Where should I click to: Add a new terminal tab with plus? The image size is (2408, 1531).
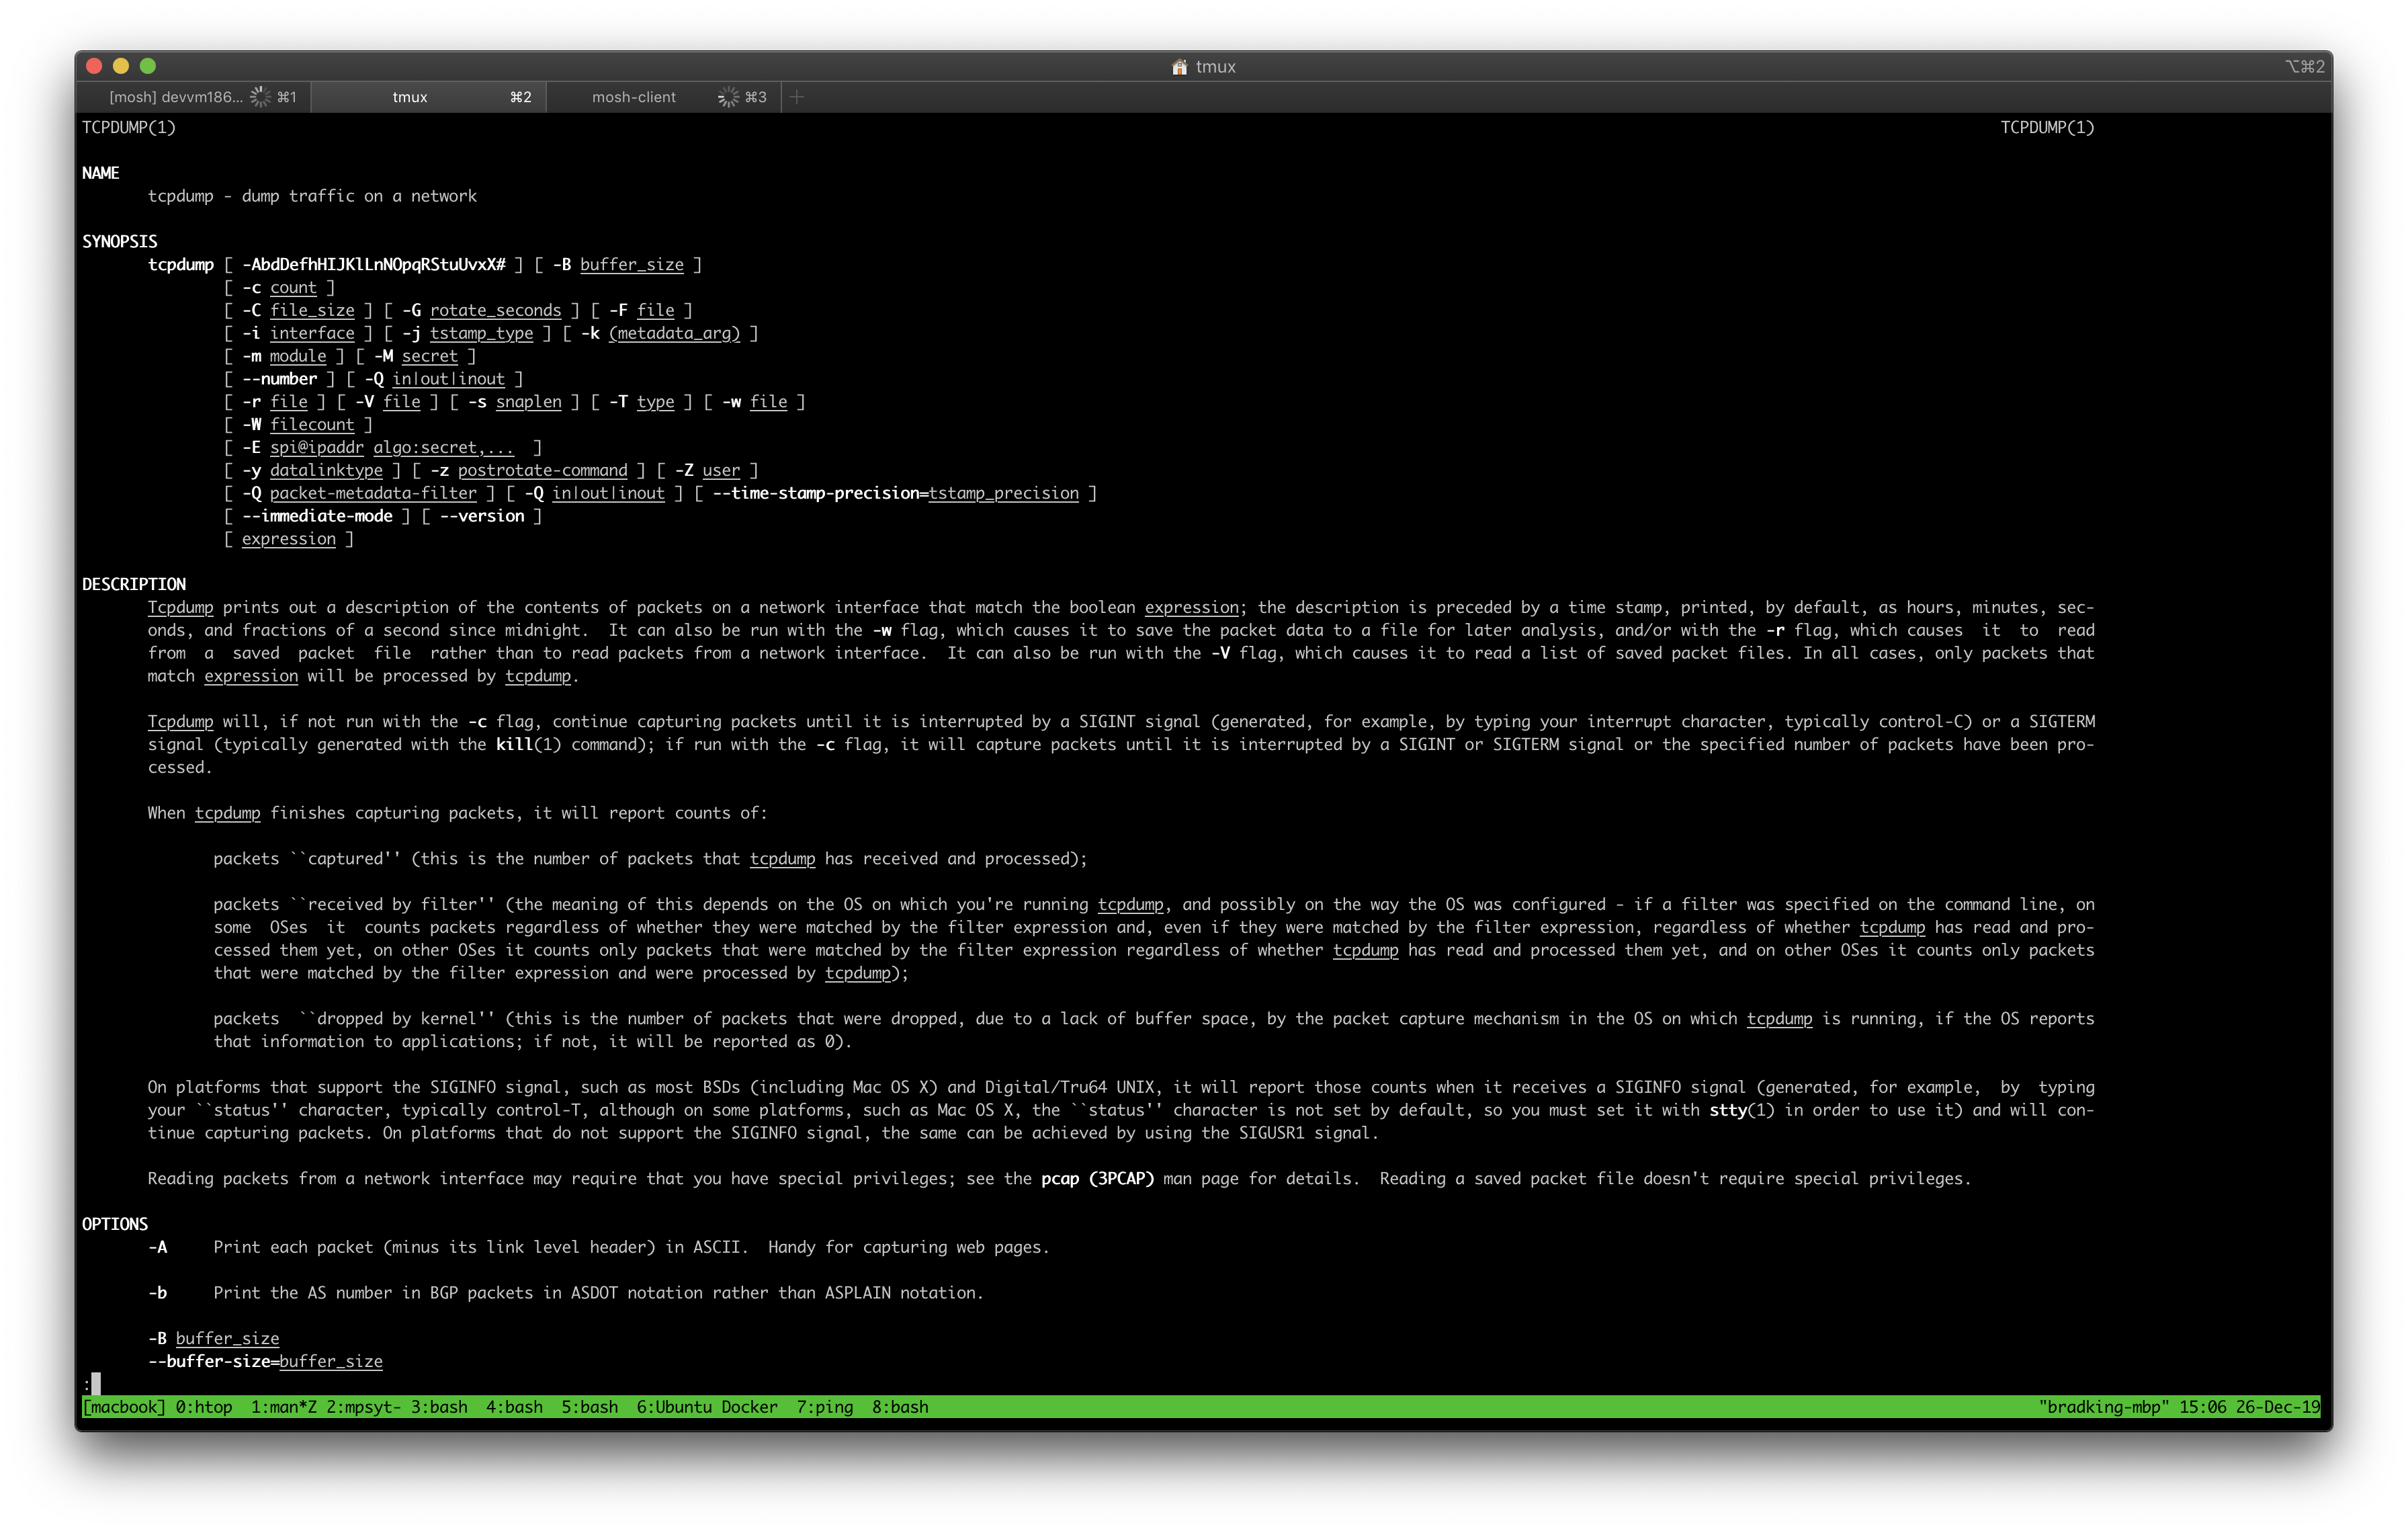tap(797, 97)
